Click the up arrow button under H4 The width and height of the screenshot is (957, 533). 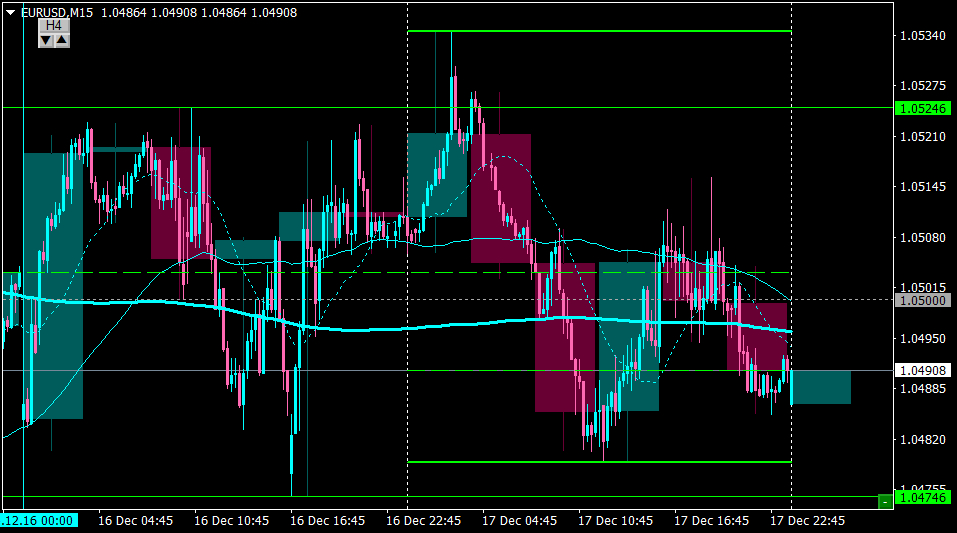click(x=62, y=40)
